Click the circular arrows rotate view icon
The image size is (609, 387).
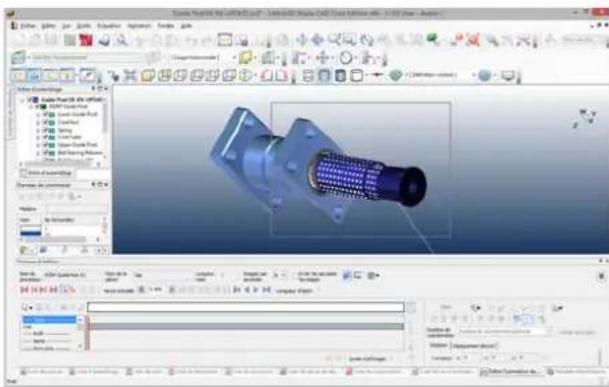point(366,40)
